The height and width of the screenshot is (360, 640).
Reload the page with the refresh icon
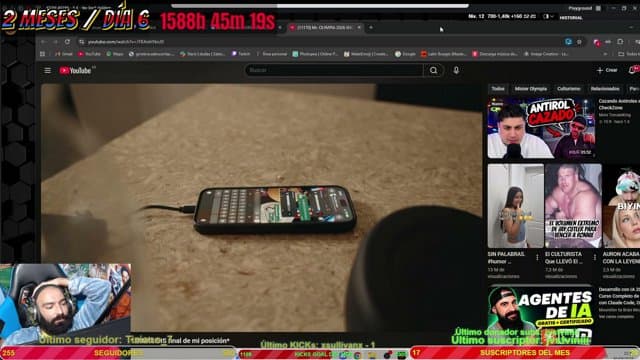tap(67, 42)
